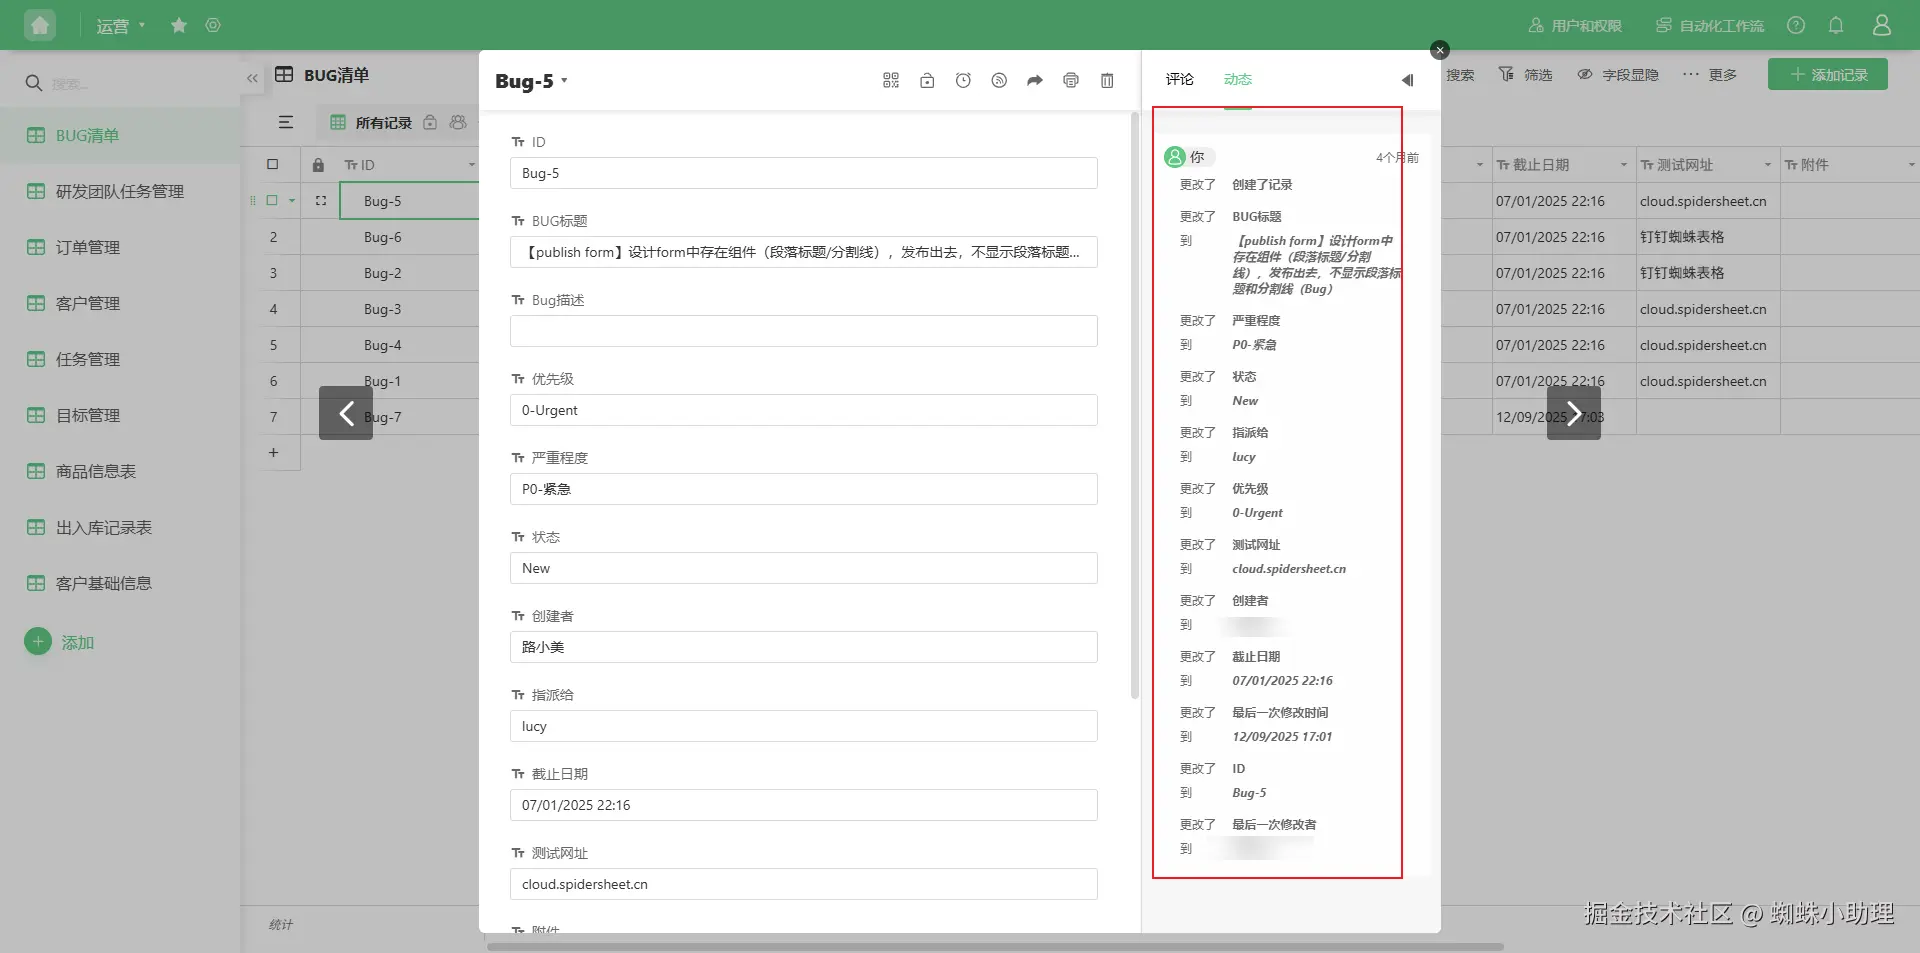Close the Bug-5 record dialog
The width and height of the screenshot is (1920, 953).
point(1440,50)
